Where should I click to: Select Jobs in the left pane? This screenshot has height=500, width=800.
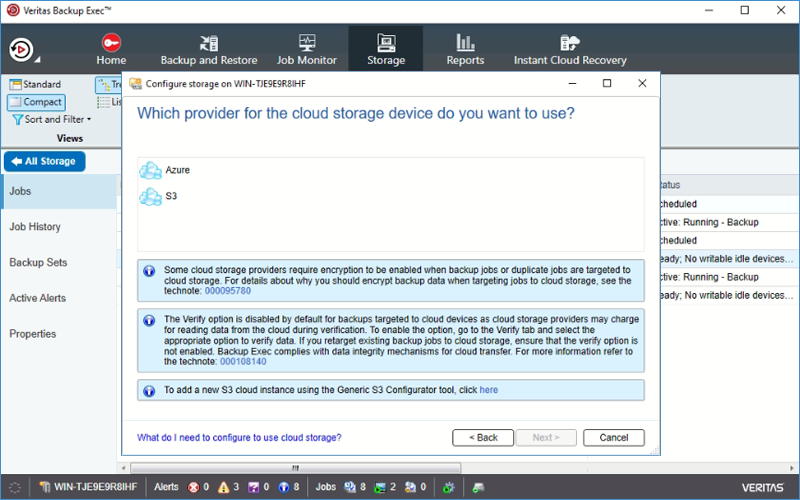[x=59, y=191]
